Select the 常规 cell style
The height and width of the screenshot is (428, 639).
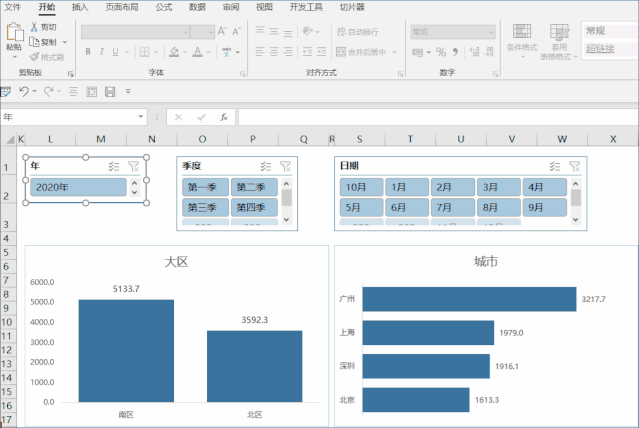click(610, 31)
